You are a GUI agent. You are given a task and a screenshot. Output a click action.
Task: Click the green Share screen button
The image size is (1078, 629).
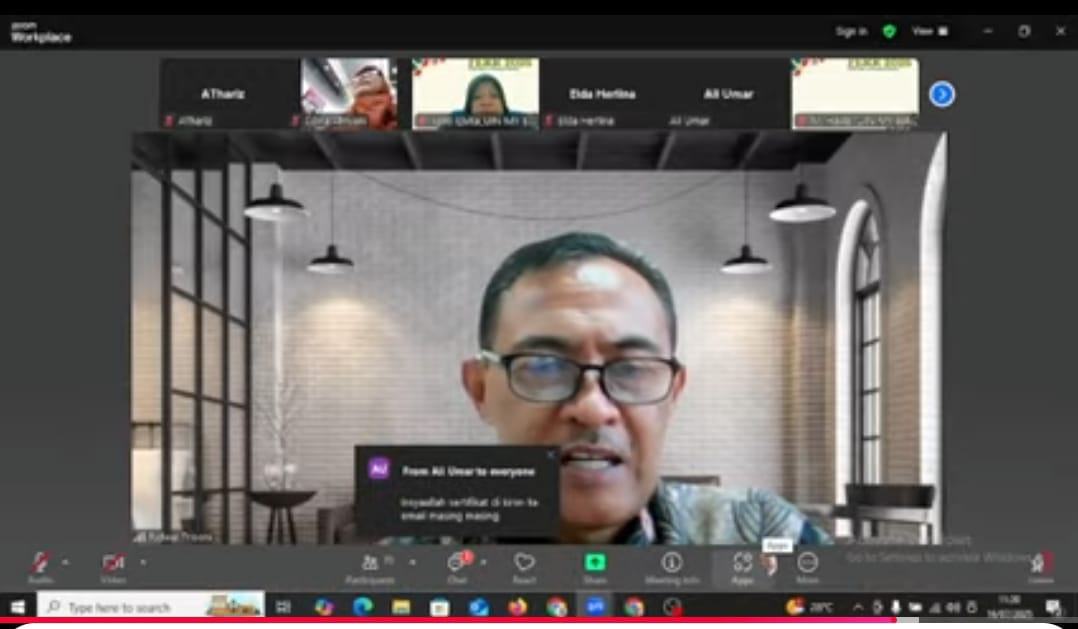click(595, 564)
